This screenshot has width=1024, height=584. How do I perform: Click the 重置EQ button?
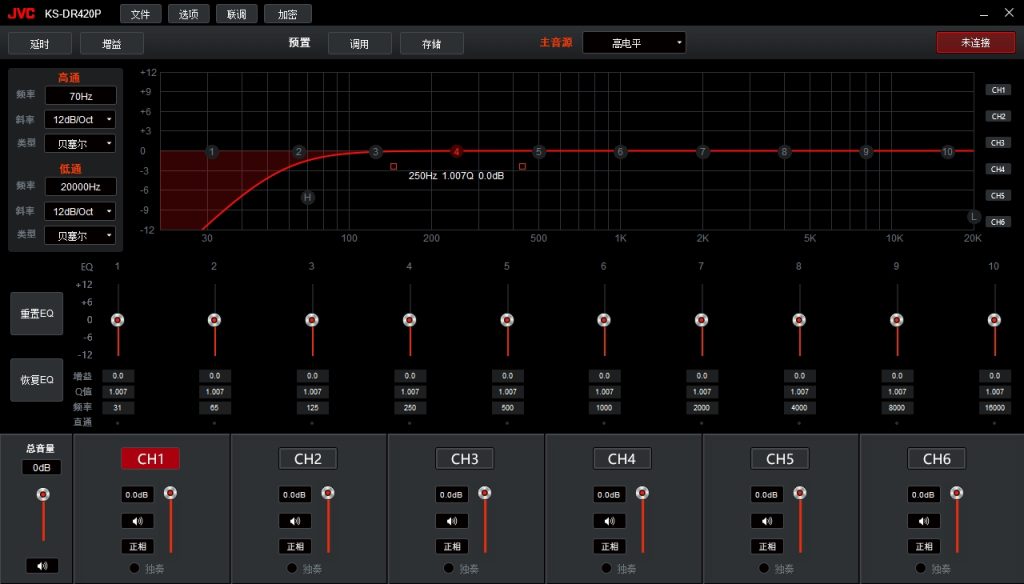(x=37, y=314)
